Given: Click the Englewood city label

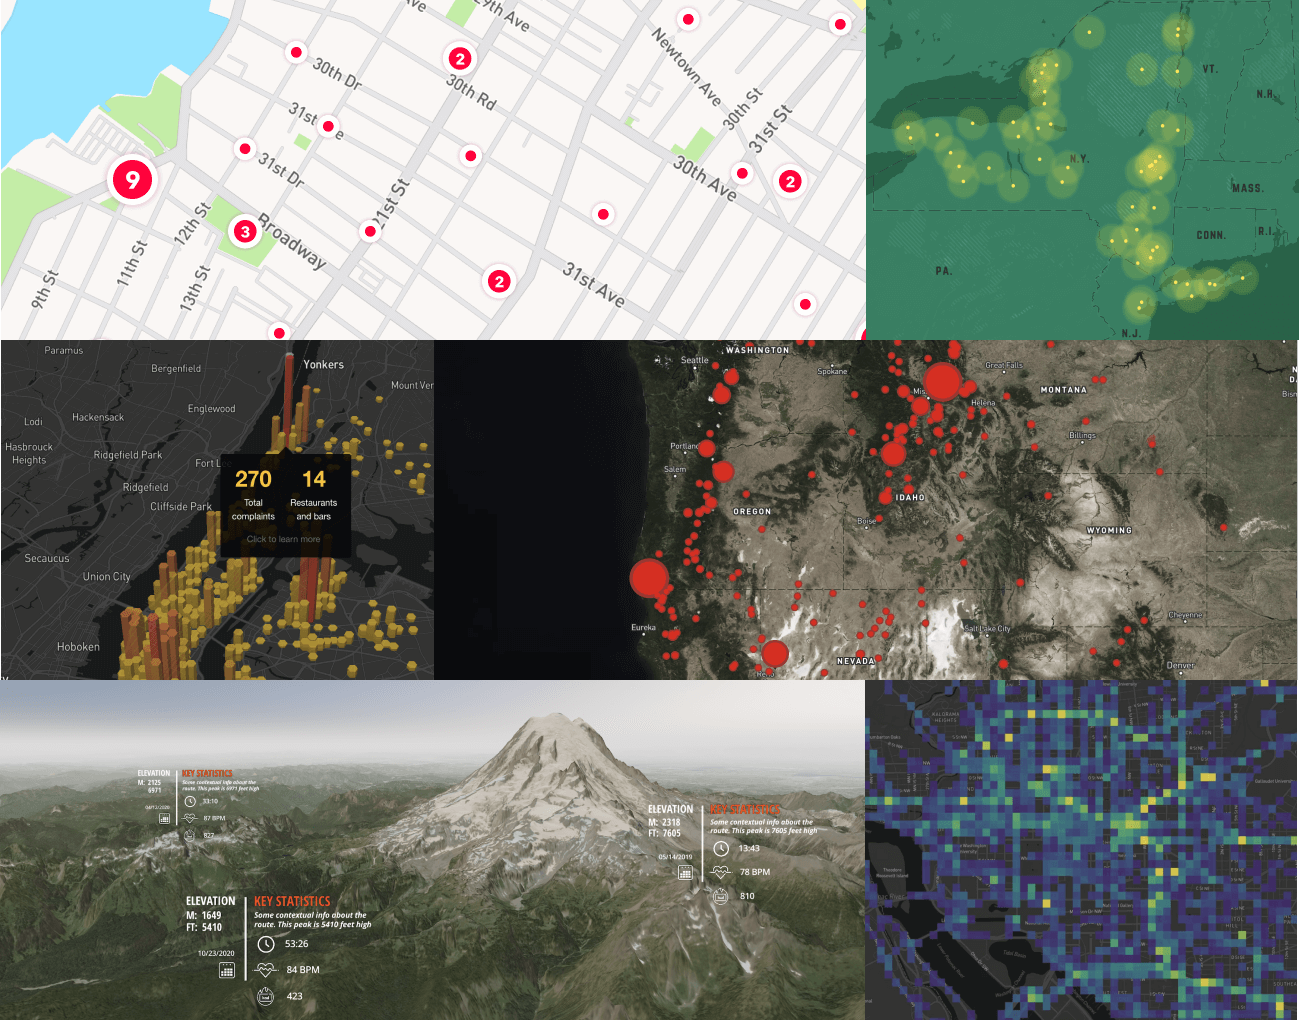Looking at the screenshot, I should 212,409.
